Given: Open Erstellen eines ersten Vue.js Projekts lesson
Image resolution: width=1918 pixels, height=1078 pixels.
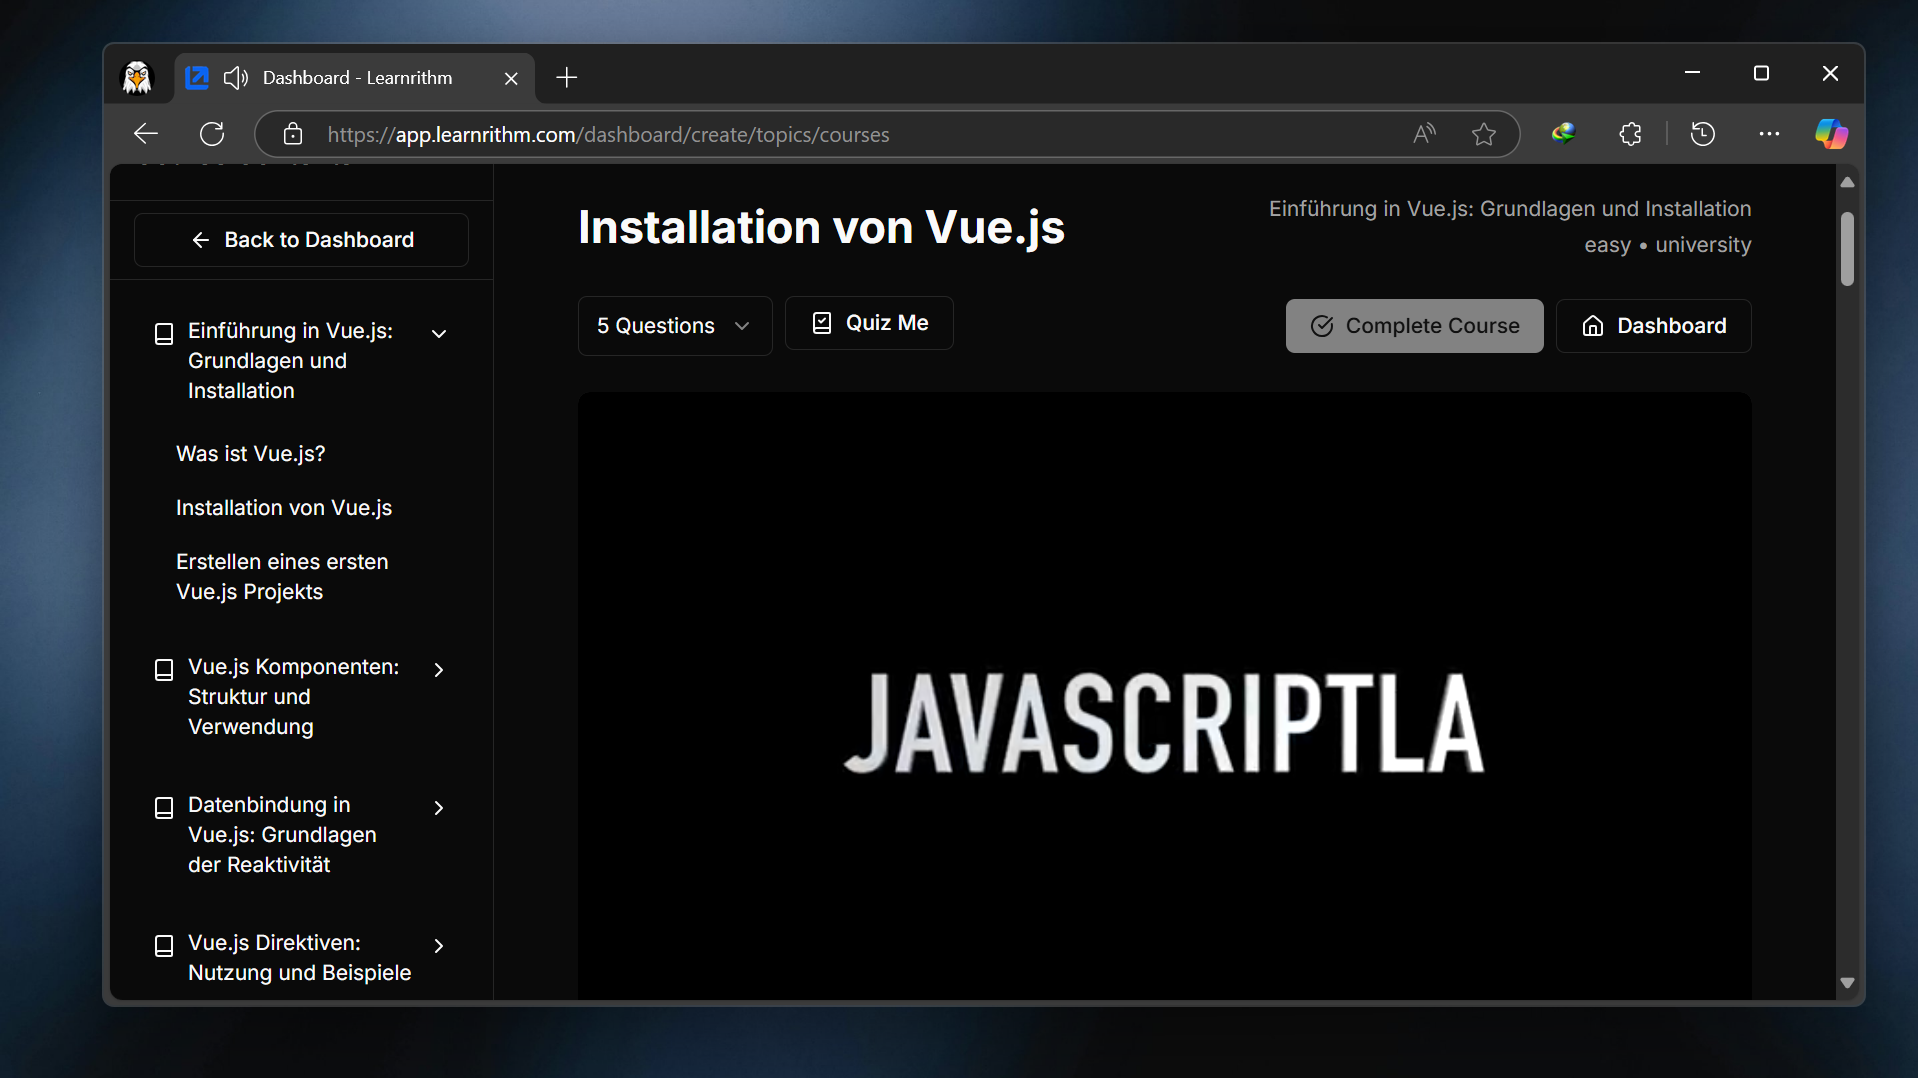Looking at the screenshot, I should [x=282, y=577].
